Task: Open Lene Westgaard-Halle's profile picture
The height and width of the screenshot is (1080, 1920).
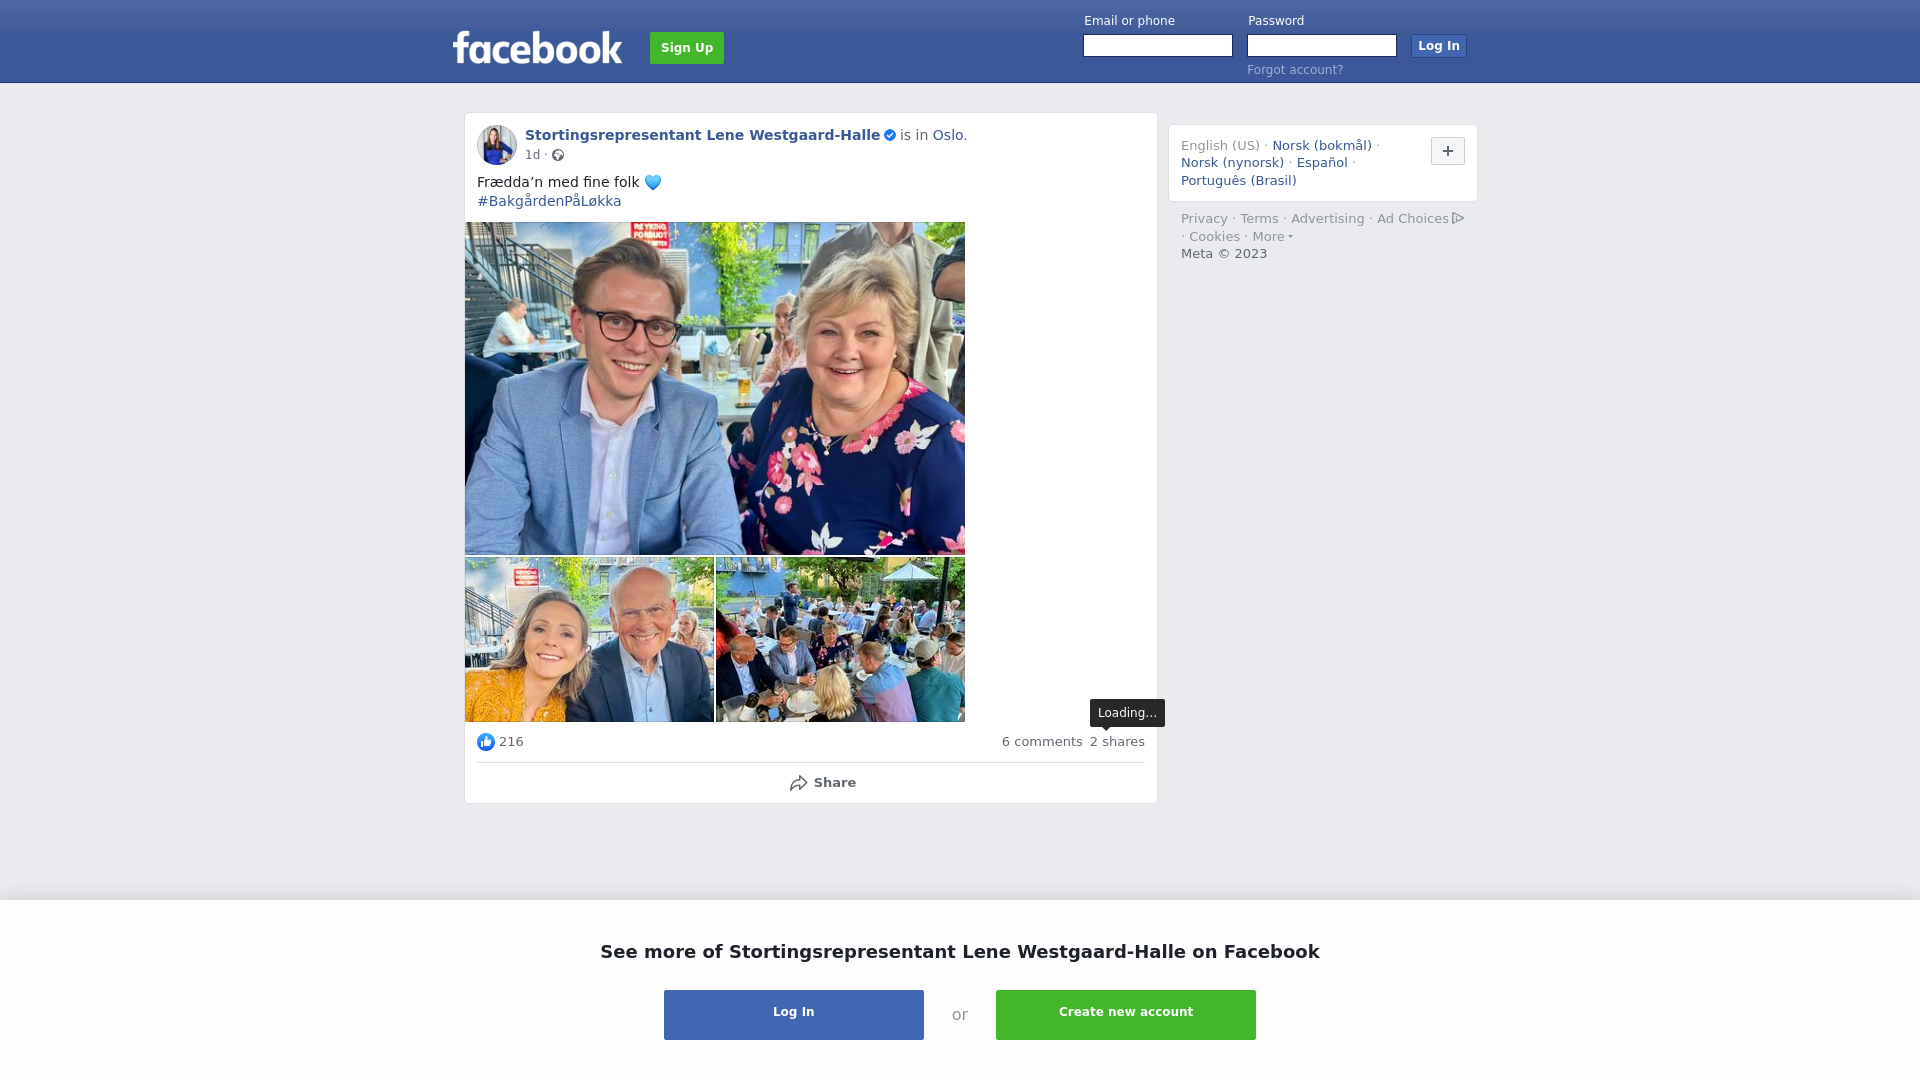Action: click(x=497, y=145)
